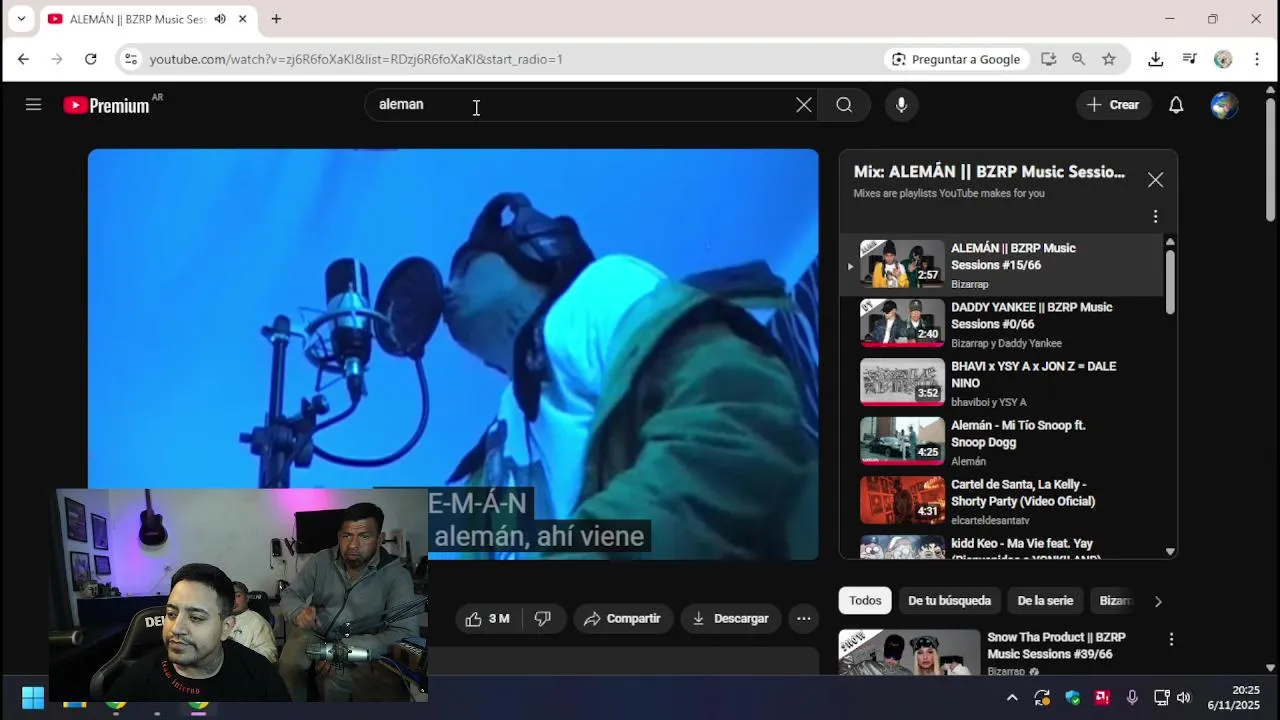Open Alemán Mi Tío Snoop thumbnail
This screenshot has width=1280, height=720.
click(x=902, y=442)
